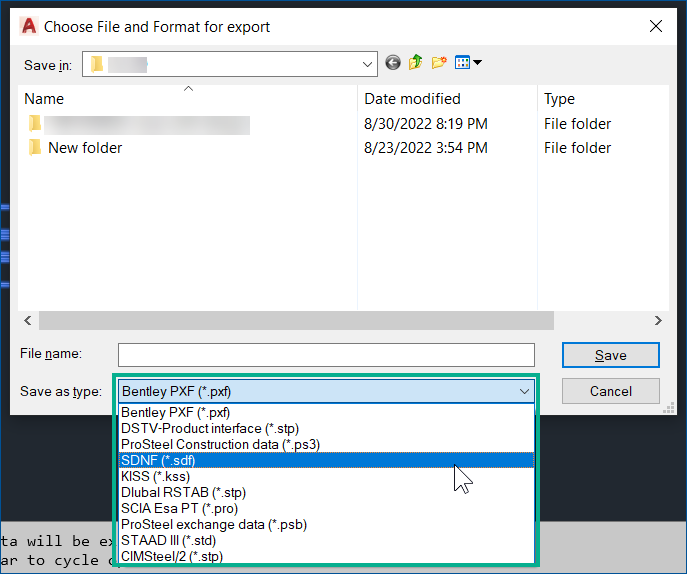
Task: Select the New folder entry
Action: pos(85,148)
